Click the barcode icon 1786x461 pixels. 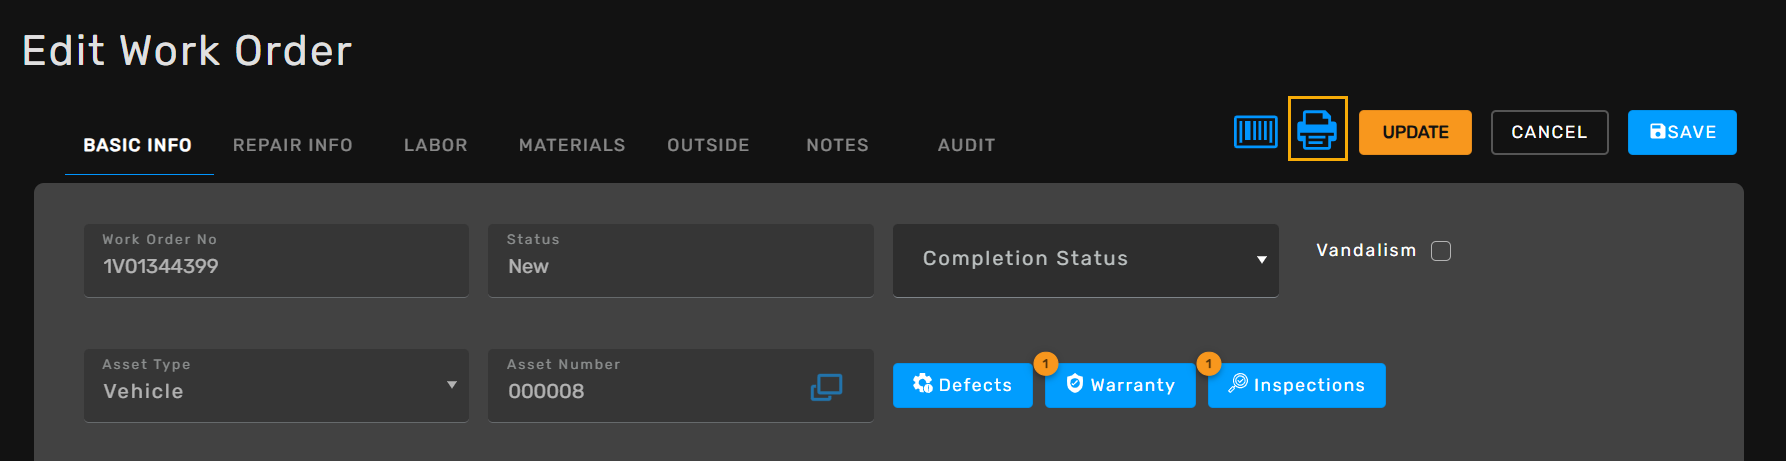[1255, 131]
